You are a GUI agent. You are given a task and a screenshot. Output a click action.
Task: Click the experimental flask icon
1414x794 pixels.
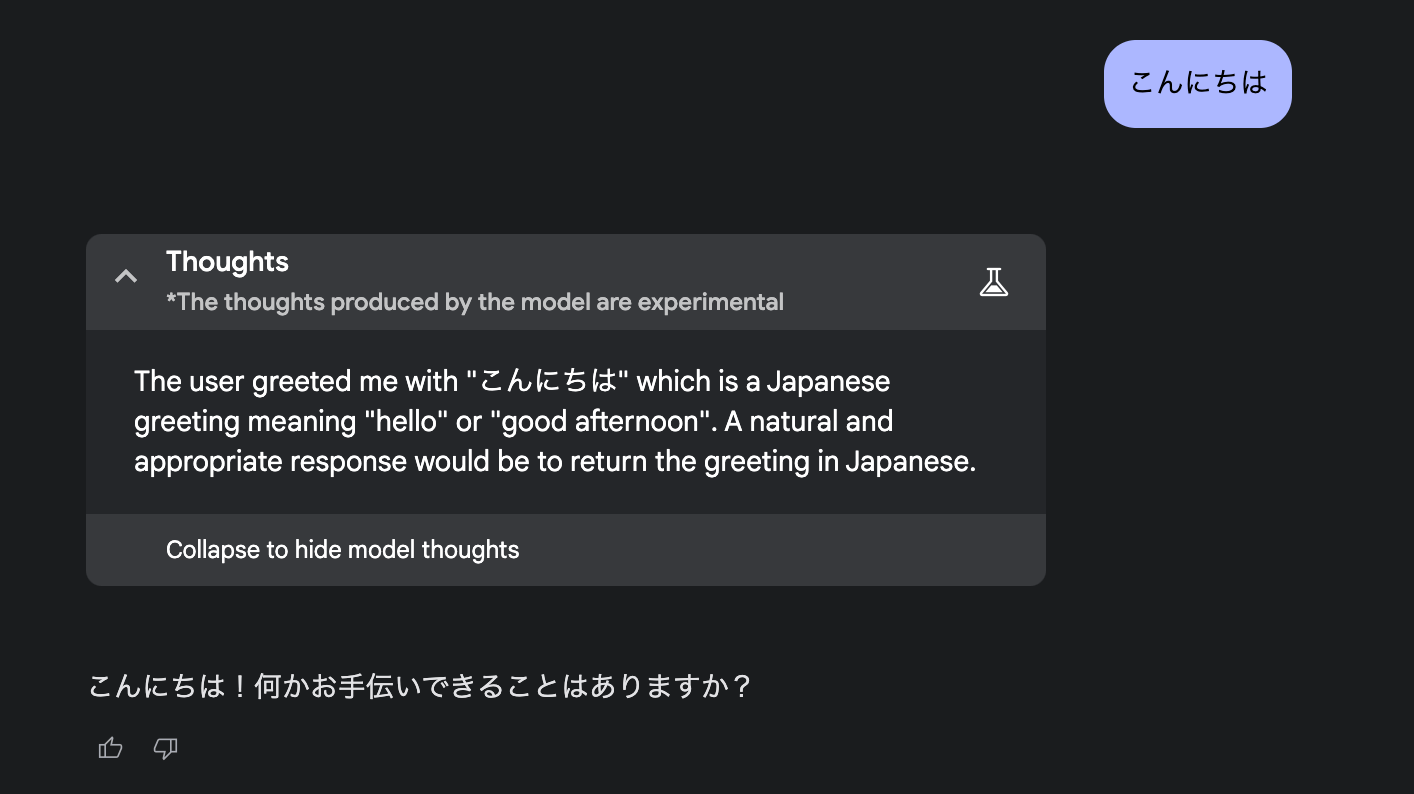(993, 282)
